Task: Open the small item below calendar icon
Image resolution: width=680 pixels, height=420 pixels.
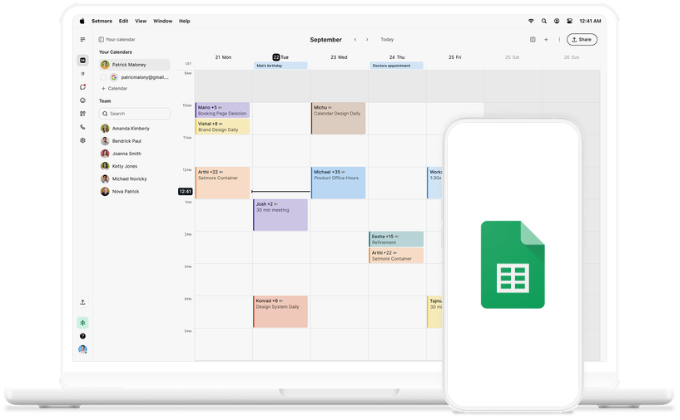Action: pos(83,74)
